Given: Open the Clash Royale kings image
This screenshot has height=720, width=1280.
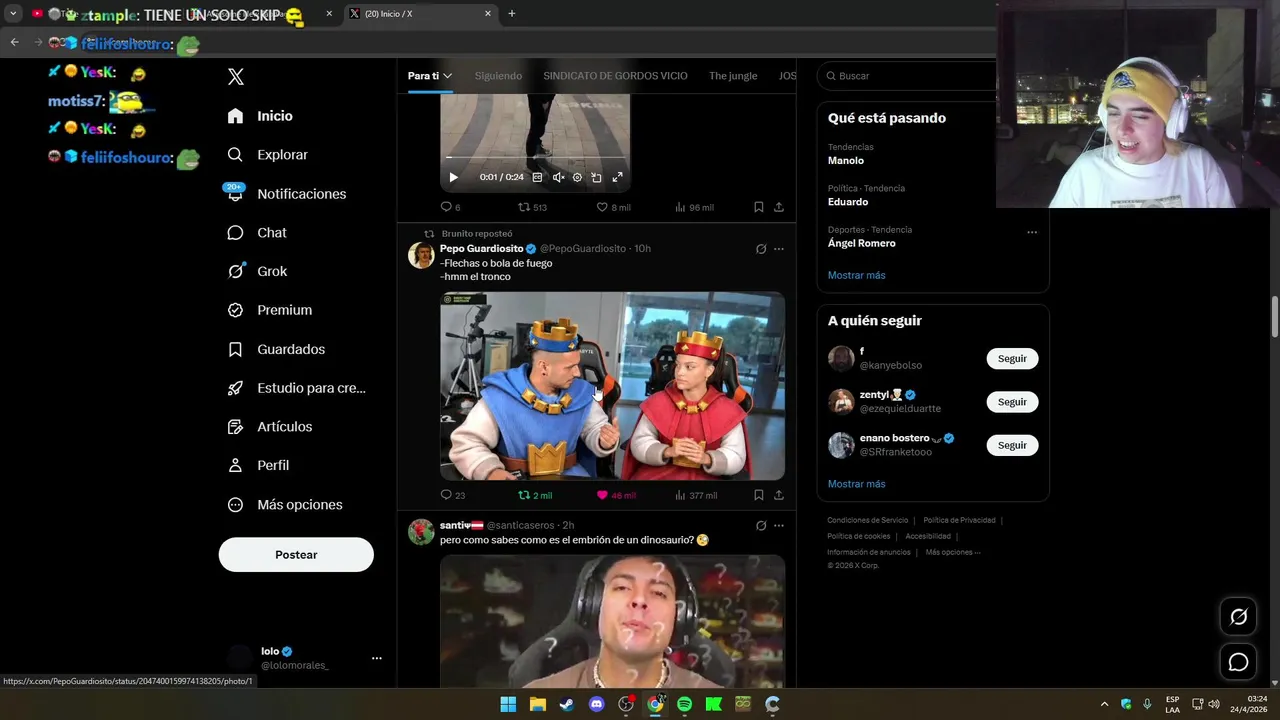Looking at the screenshot, I should point(612,386).
